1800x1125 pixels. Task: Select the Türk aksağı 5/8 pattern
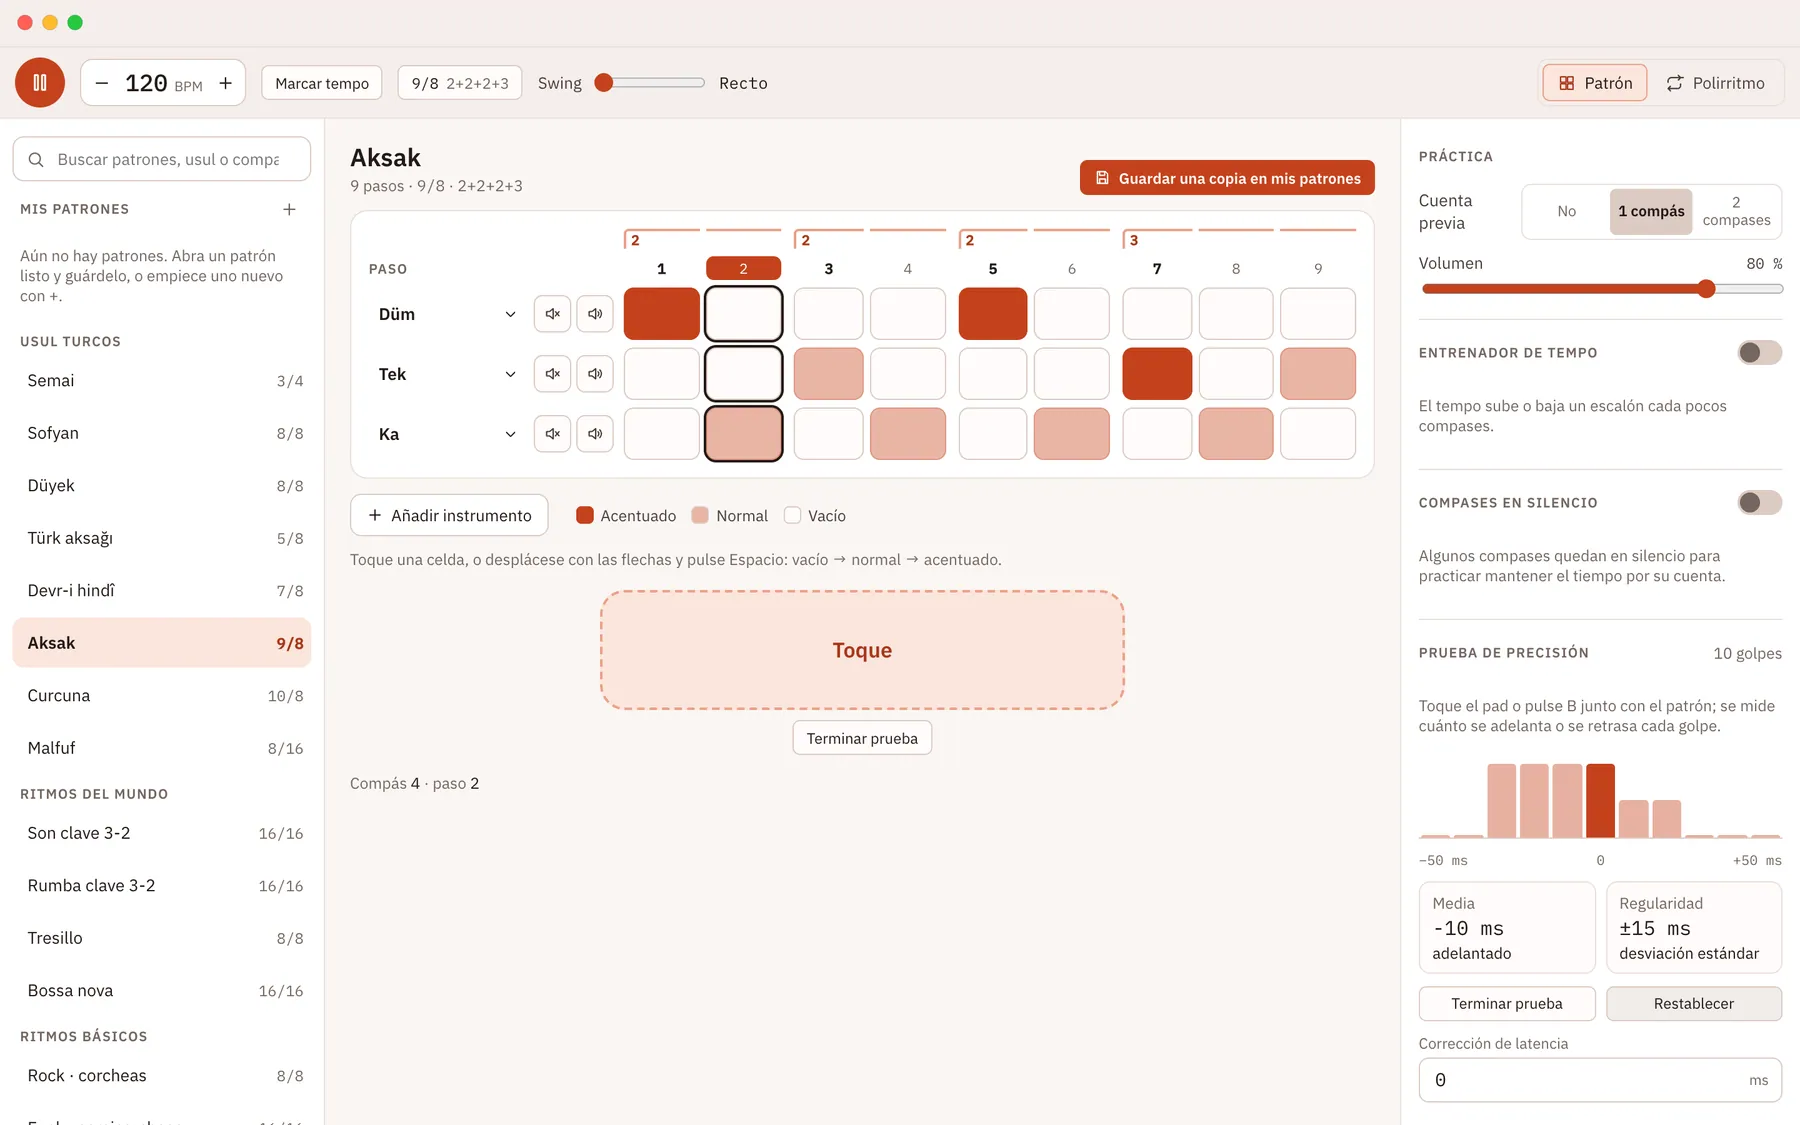pos(162,538)
